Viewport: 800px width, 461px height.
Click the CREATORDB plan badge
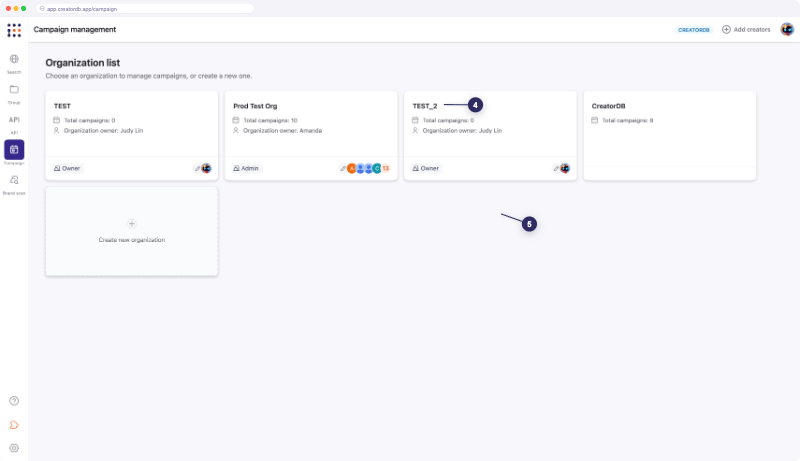(x=694, y=30)
